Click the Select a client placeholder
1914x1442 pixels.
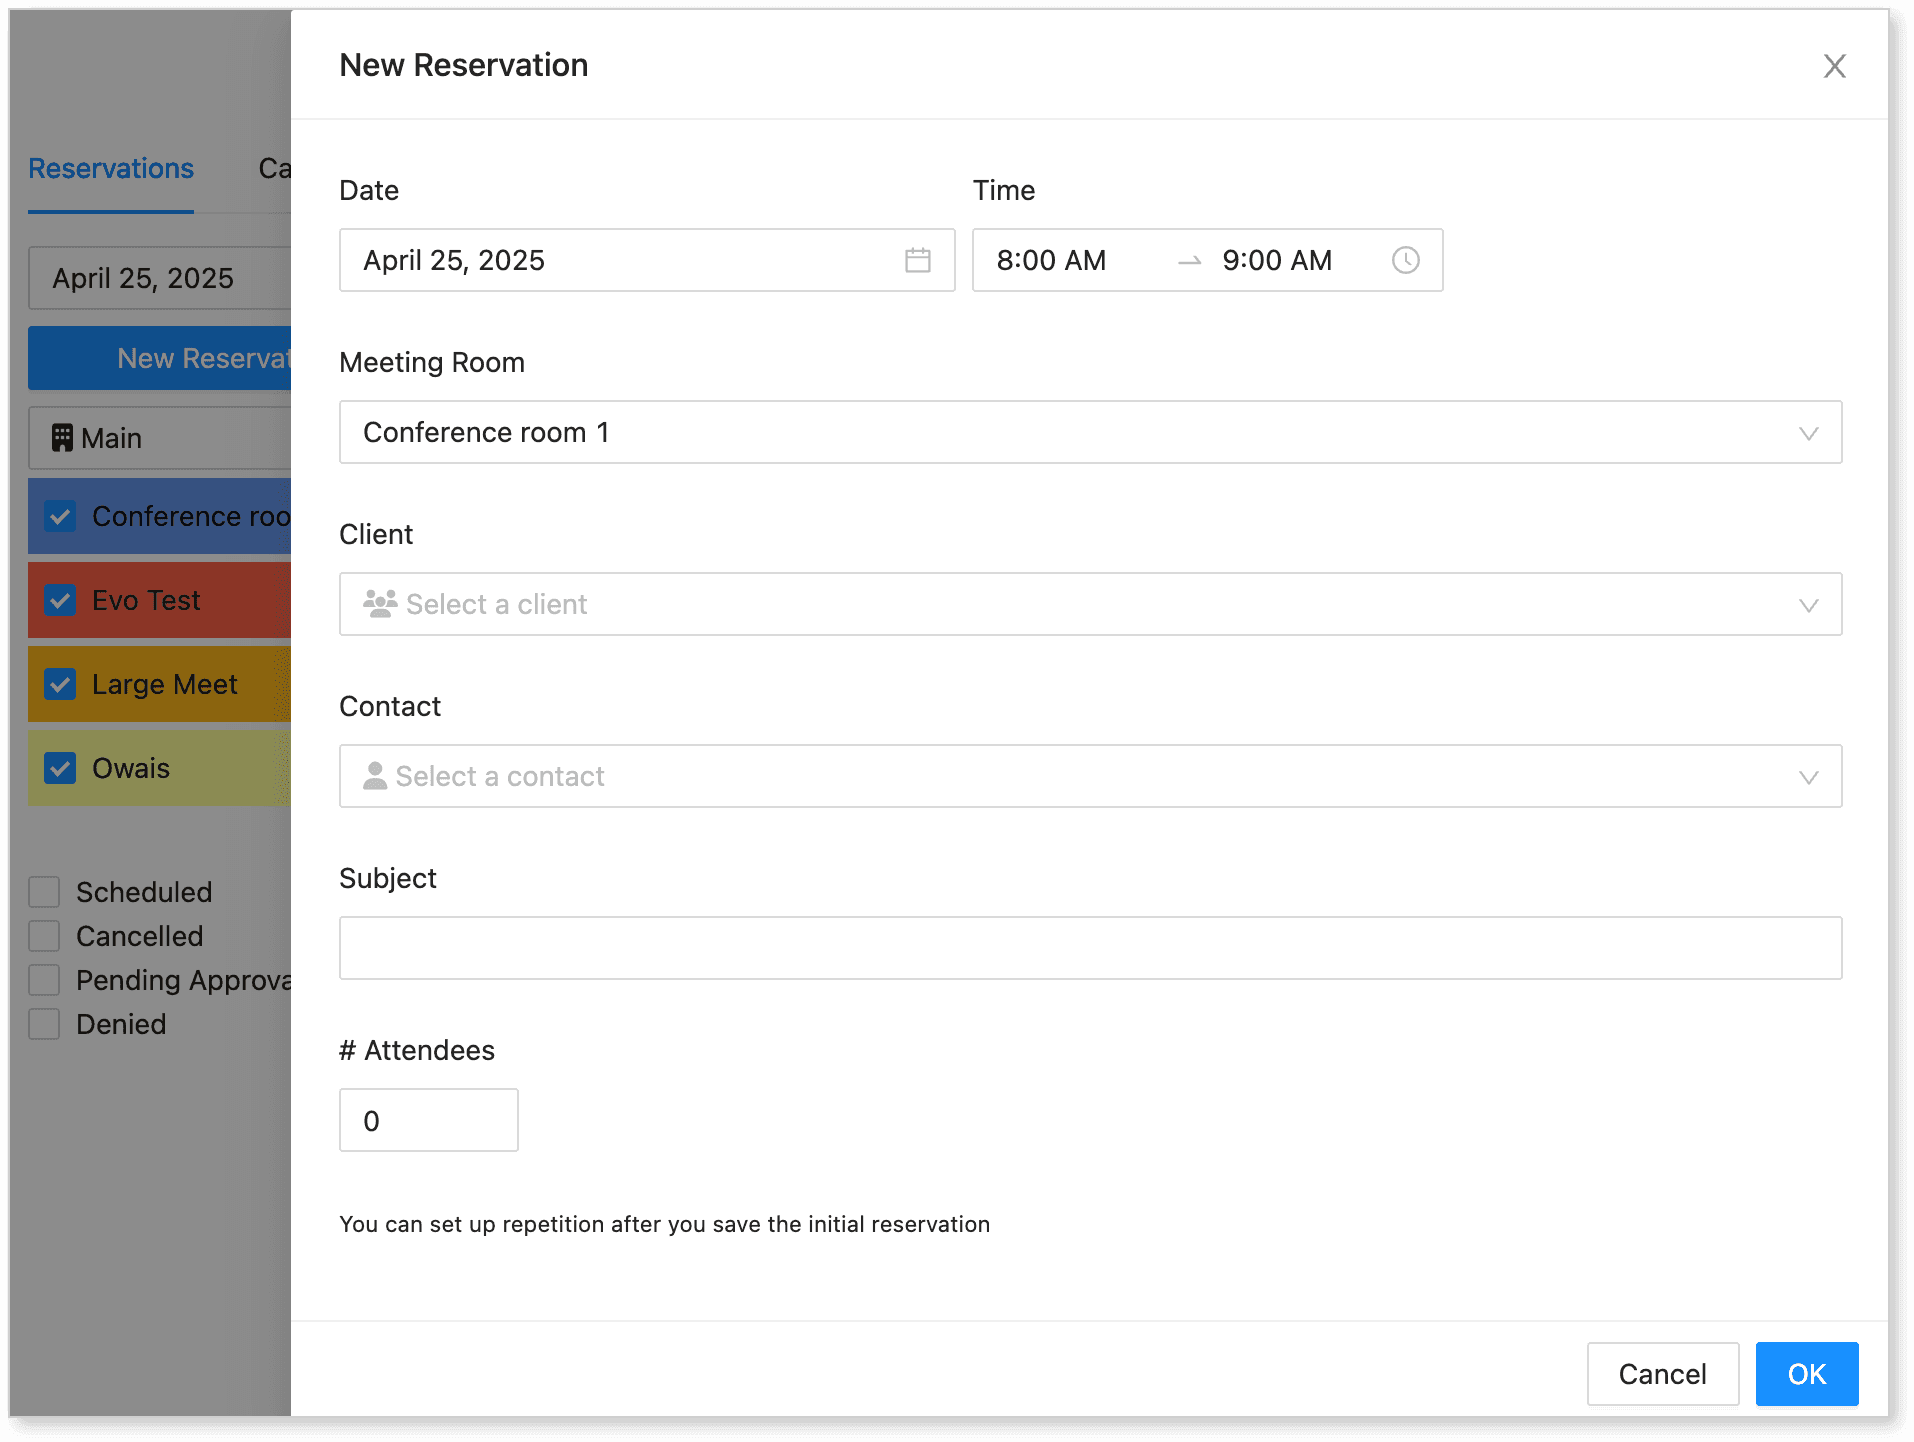(x=496, y=604)
